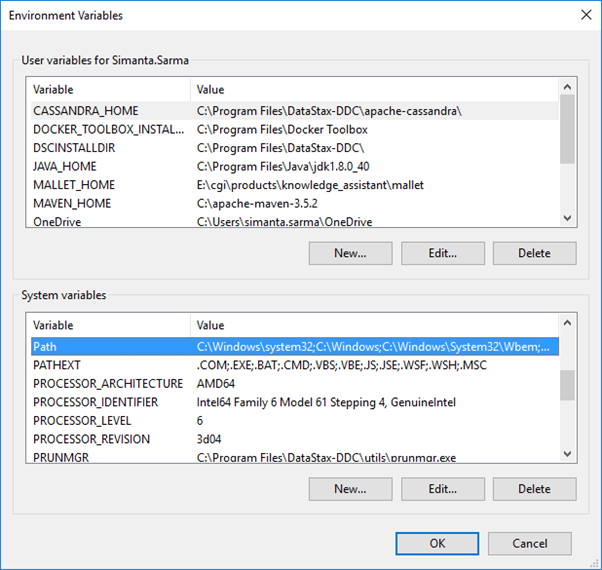Select the JAVA_HOME user variable row

point(295,166)
